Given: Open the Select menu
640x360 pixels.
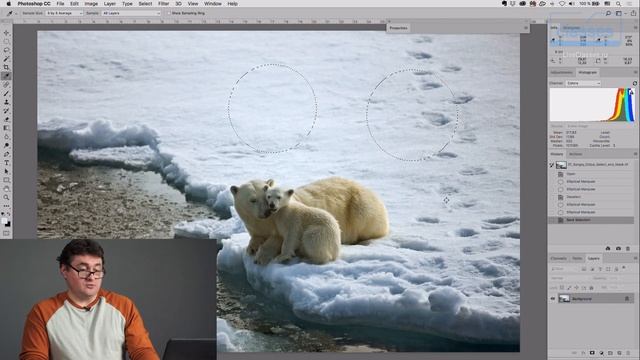Looking at the screenshot, I should coord(145,4).
